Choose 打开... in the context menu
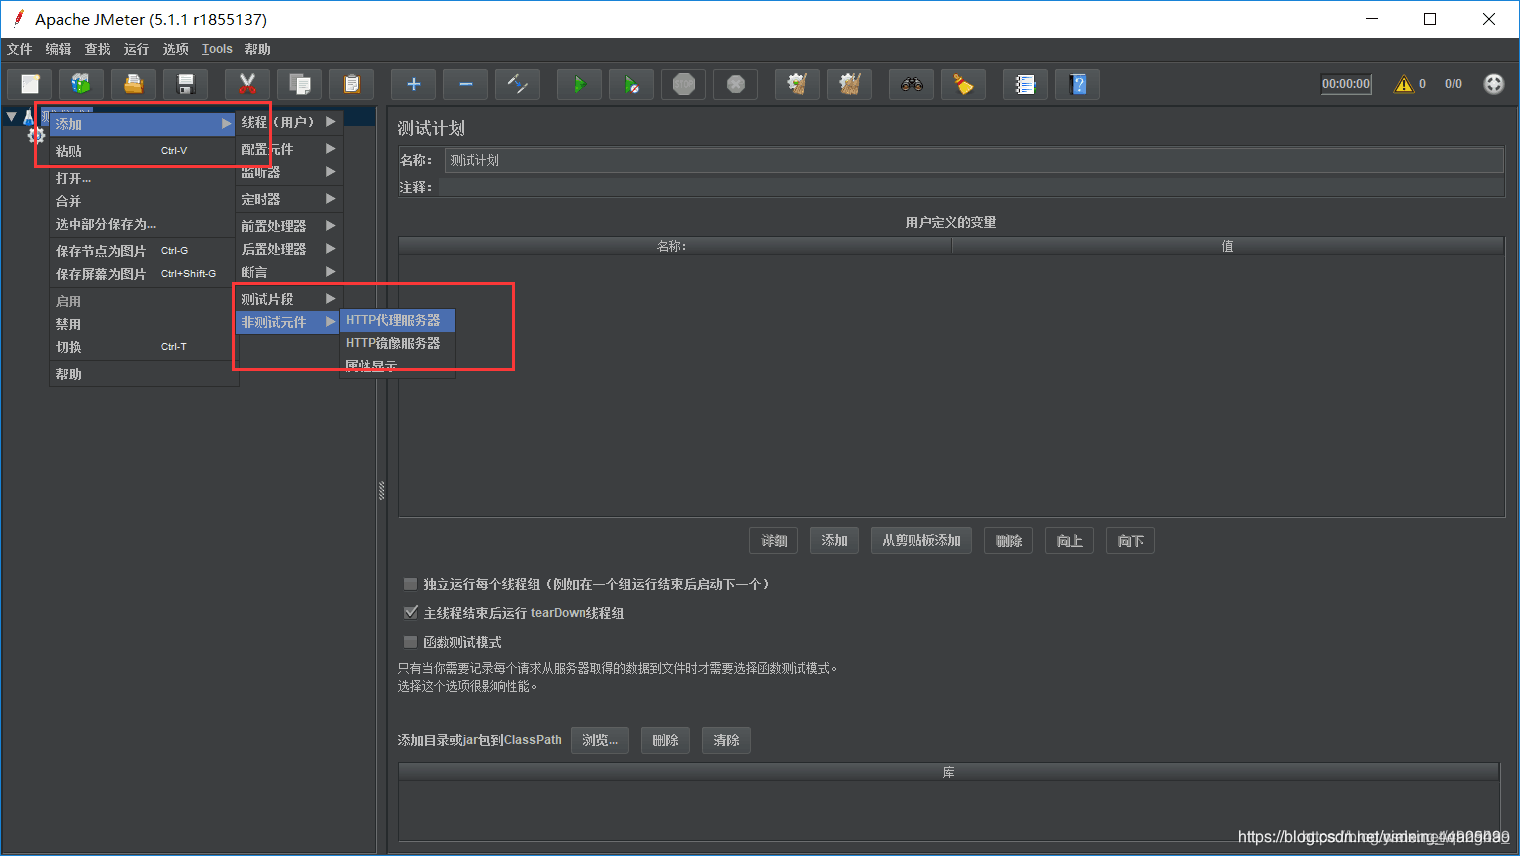This screenshot has width=1520, height=856. 143,178
